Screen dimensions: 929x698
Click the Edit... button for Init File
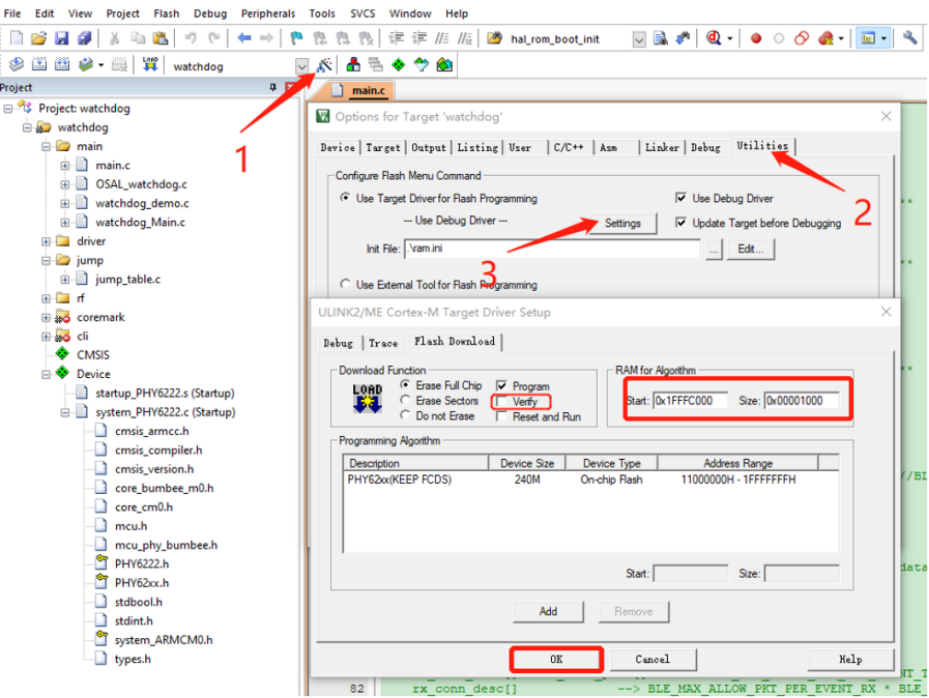pos(751,249)
